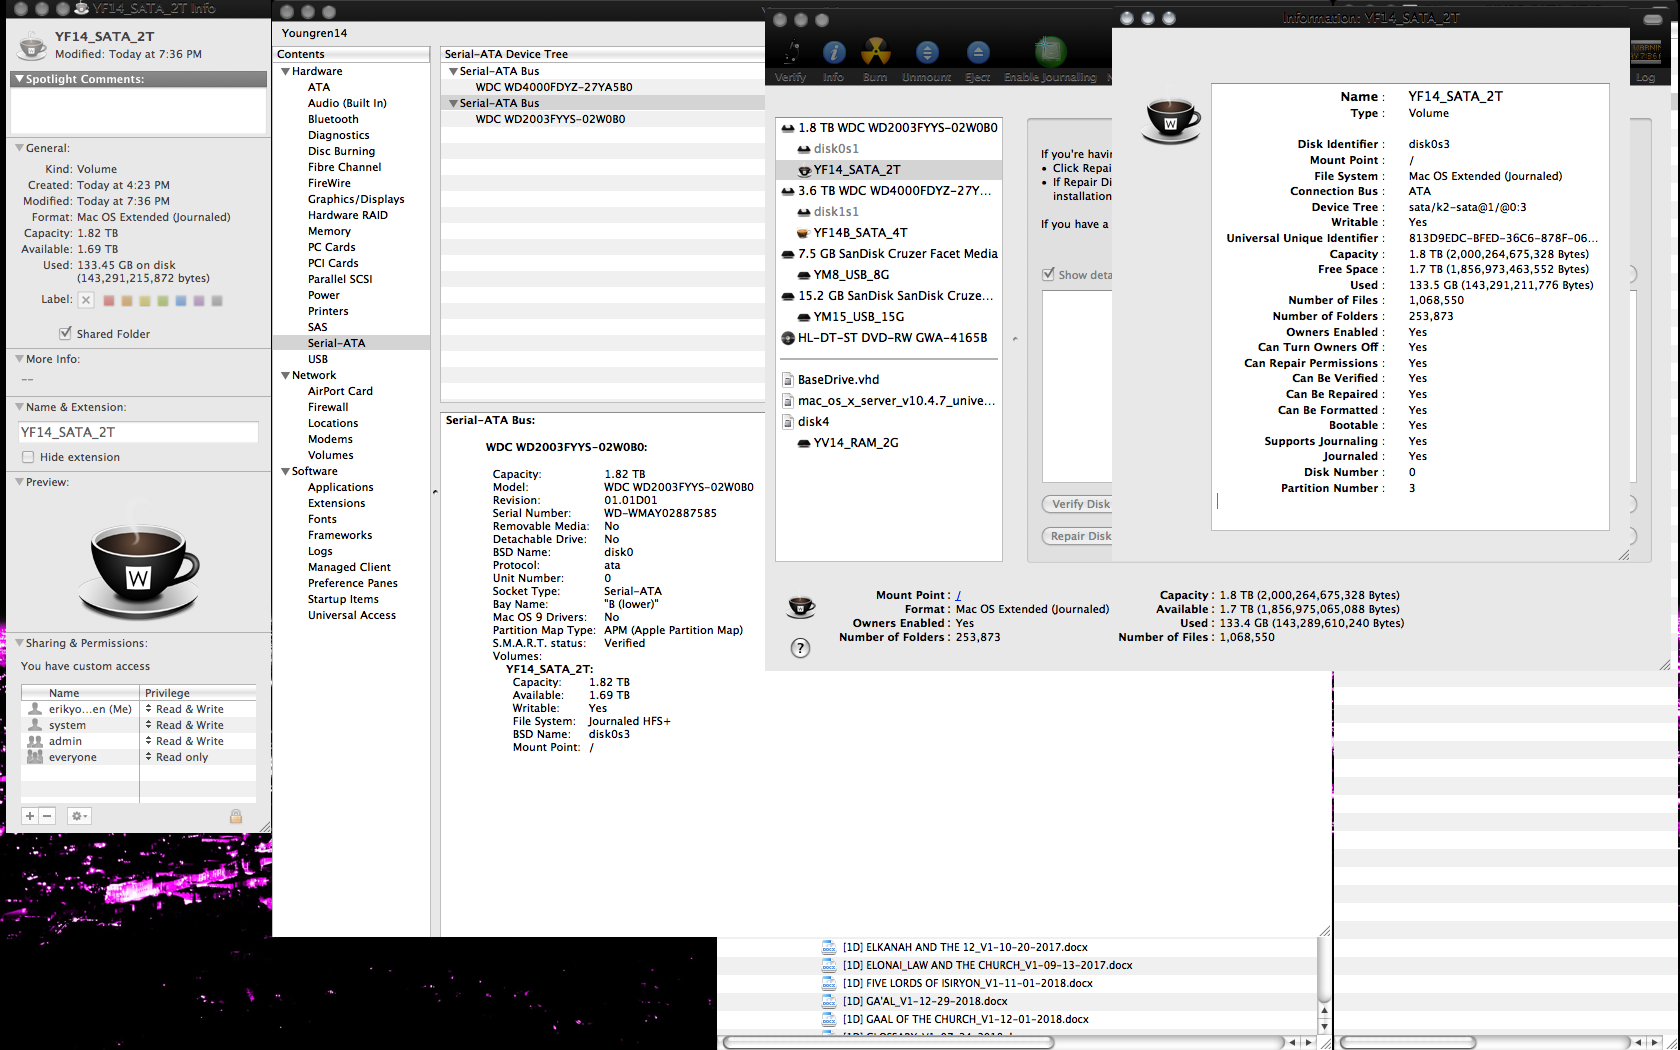Click the blue Info toolbar icon

(x=834, y=52)
